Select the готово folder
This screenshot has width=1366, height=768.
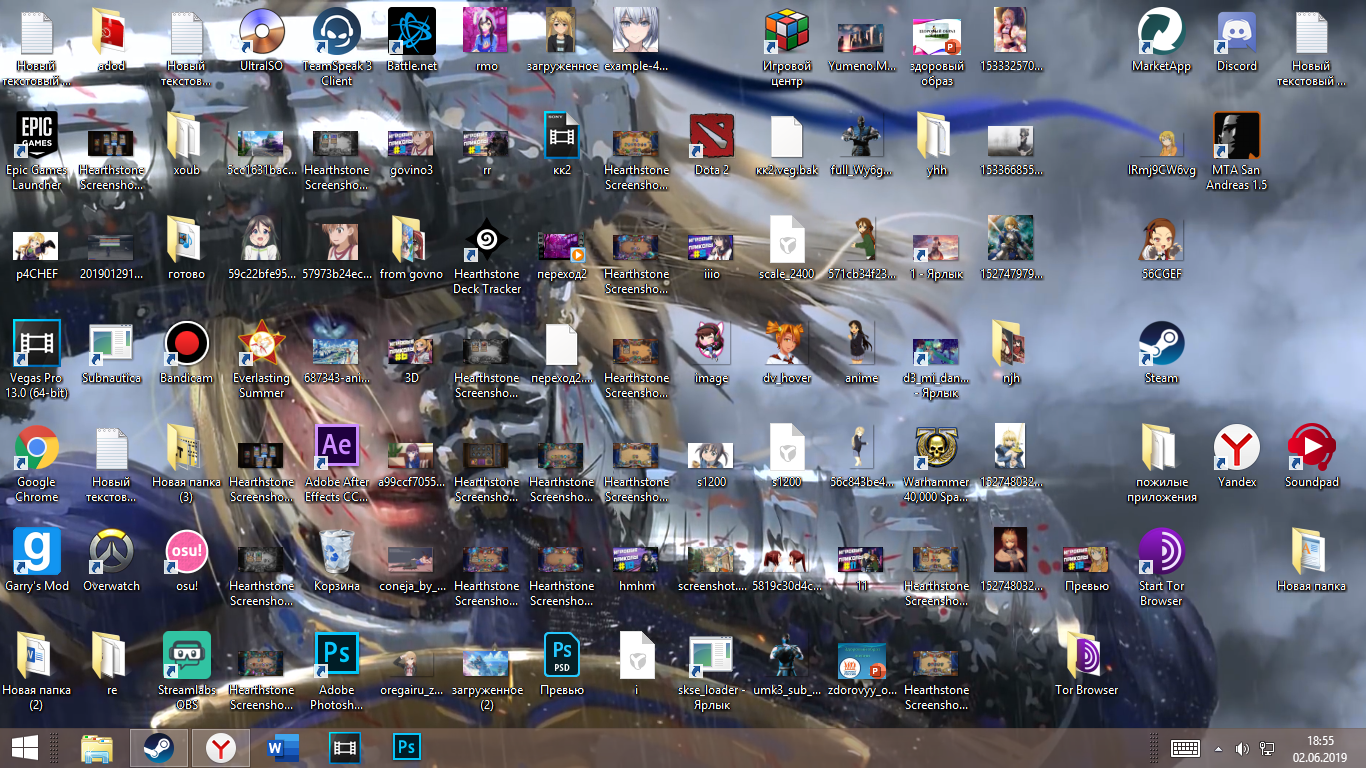point(187,241)
